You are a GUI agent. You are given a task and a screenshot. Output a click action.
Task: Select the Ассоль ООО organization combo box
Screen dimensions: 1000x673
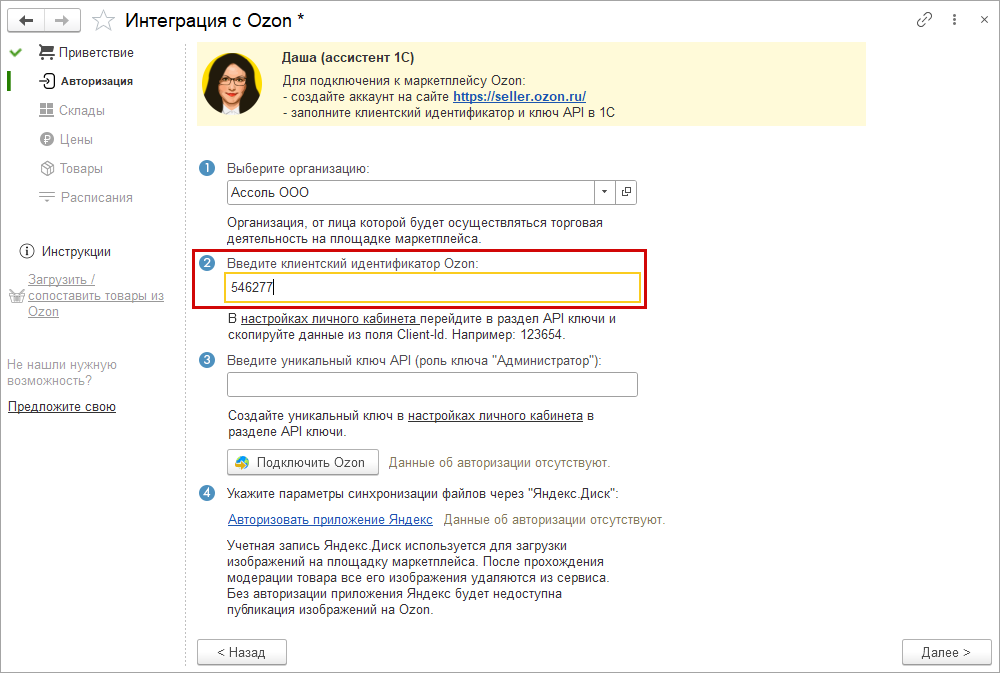(411, 192)
